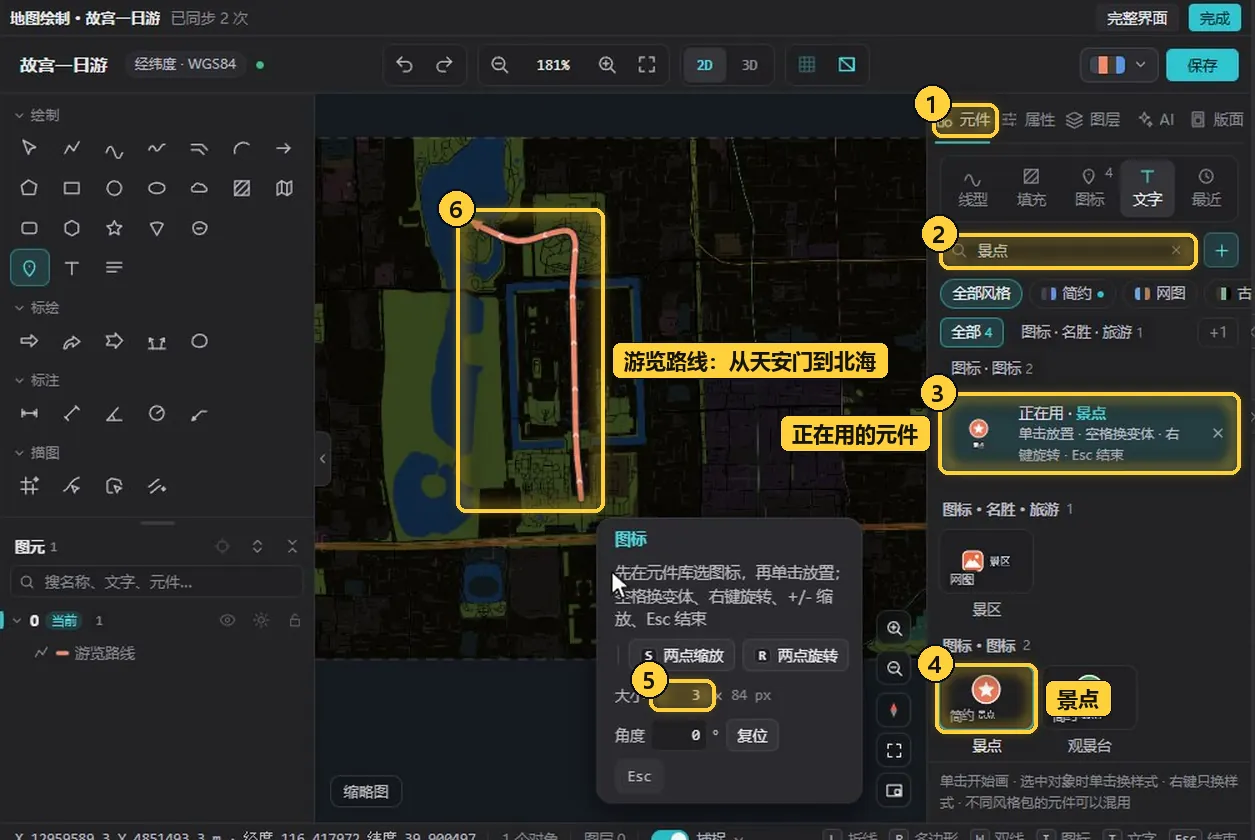Choose the angle annotation tool
The width and height of the screenshot is (1255, 840).
(114, 413)
